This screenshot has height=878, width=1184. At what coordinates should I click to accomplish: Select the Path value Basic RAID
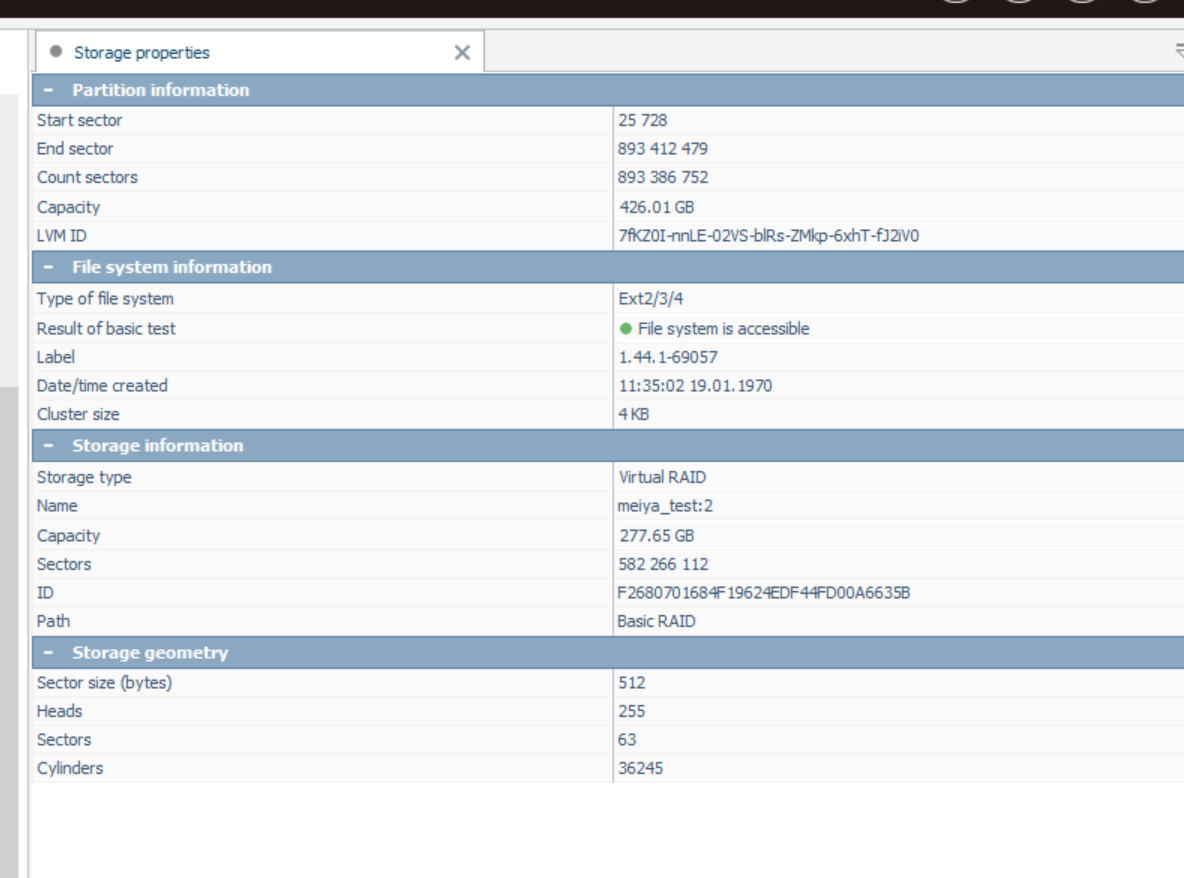click(x=656, y=621)
